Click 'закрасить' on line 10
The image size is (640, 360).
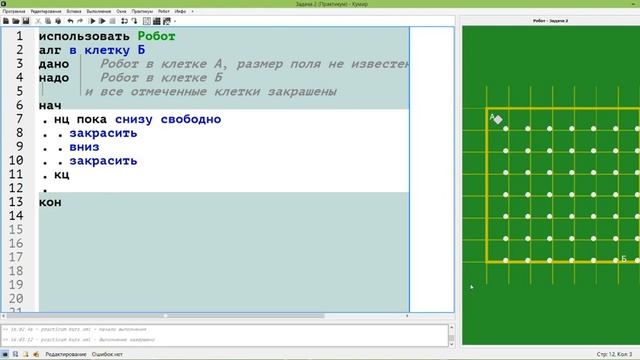pos(103,161)
